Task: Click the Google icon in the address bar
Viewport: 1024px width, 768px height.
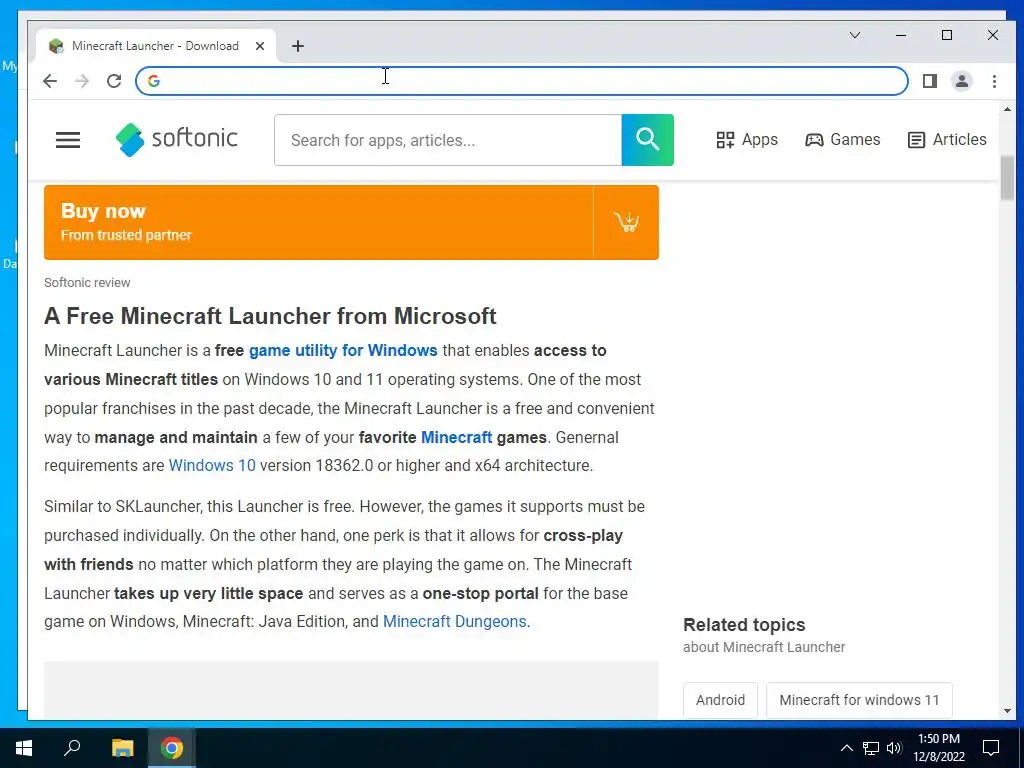Action: click(154, 81)
